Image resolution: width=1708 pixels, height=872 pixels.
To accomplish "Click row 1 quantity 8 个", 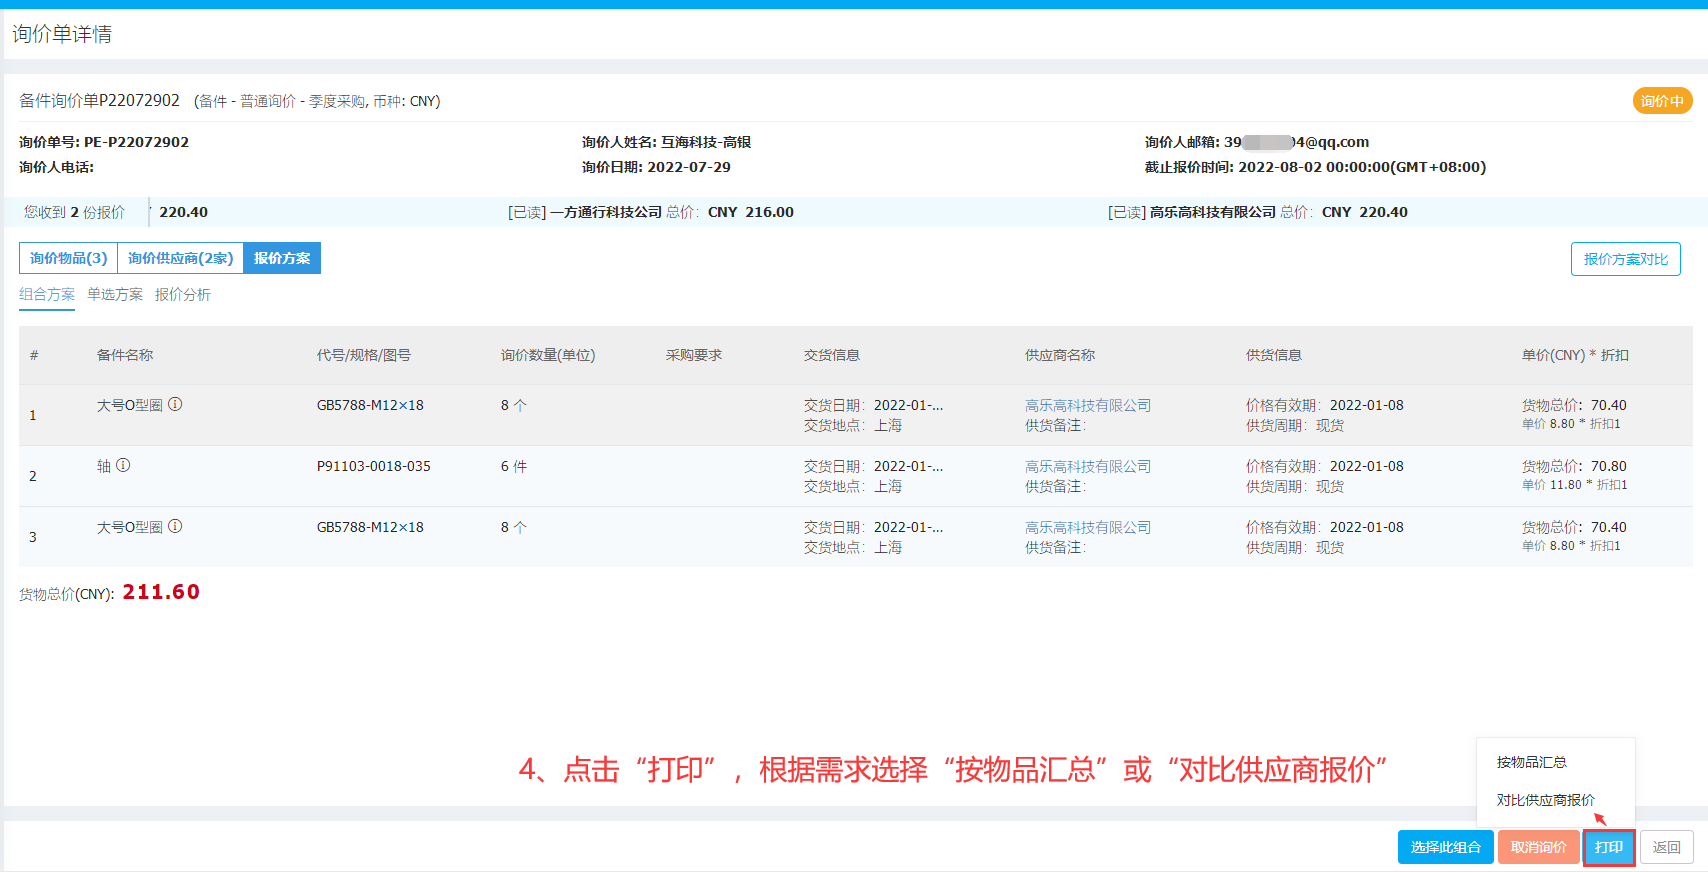I will click(x=514, y=405).
